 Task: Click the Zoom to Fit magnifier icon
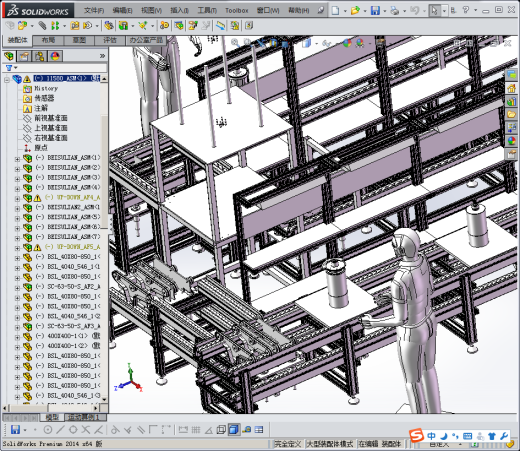235,42
